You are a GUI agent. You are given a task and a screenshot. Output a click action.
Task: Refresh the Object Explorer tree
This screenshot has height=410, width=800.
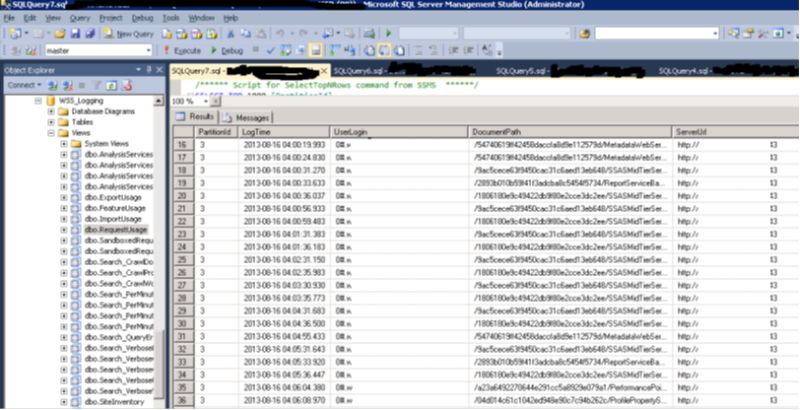(112, 85)
